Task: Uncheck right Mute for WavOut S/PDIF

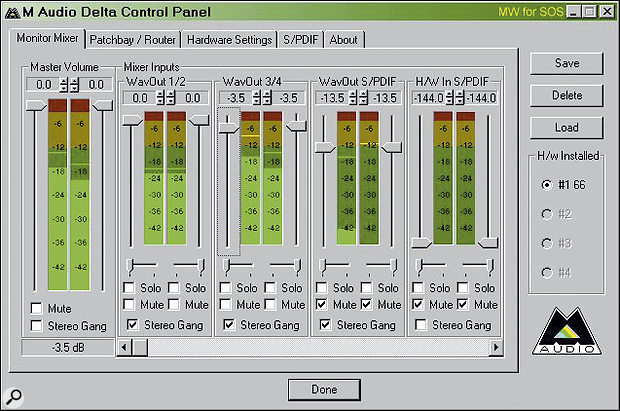Action: [367, 305]
